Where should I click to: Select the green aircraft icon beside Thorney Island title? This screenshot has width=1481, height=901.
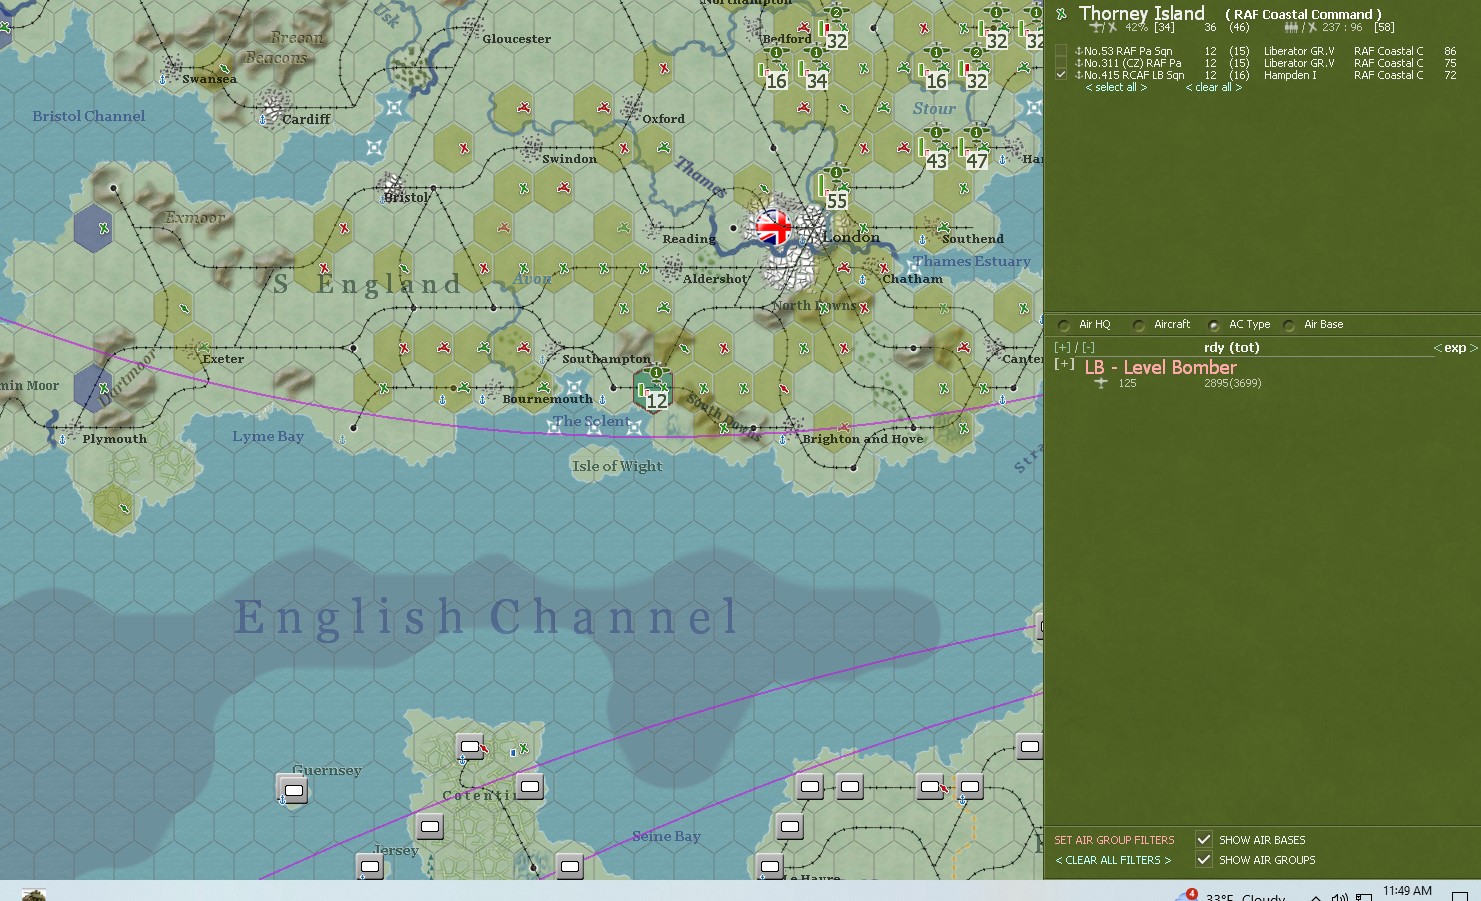(1061, 12)
